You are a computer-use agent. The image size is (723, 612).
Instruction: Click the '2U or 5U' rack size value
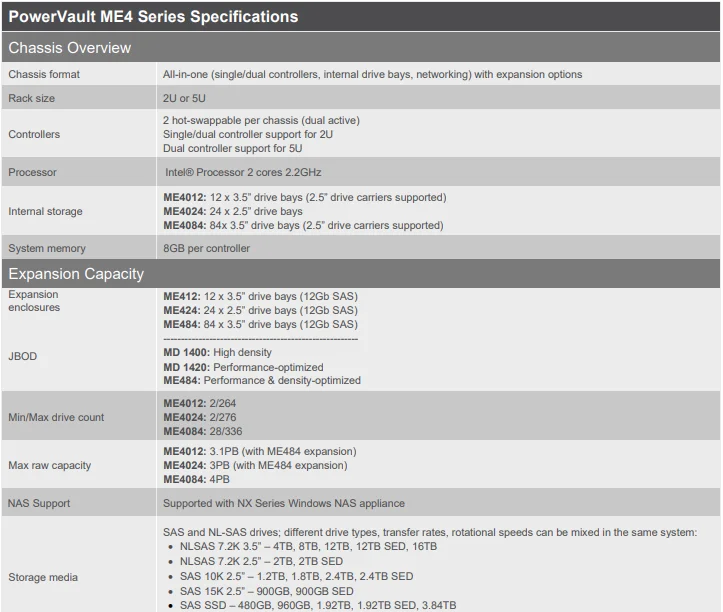186,98
